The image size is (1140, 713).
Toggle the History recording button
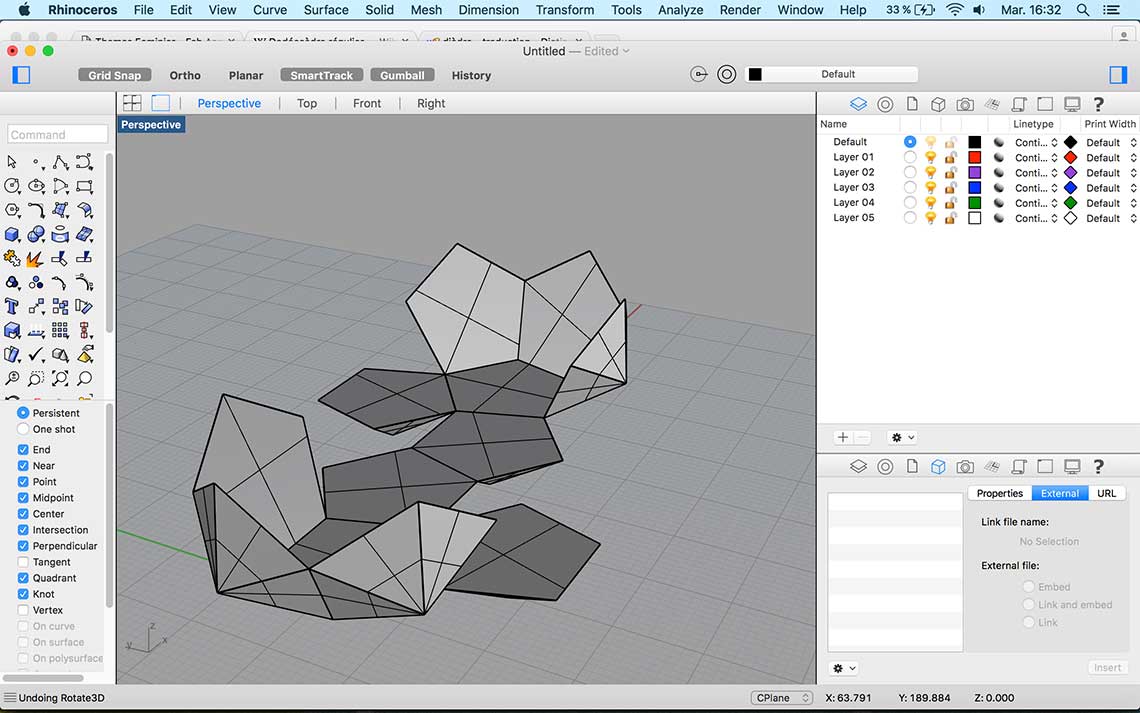coord(471,75)
